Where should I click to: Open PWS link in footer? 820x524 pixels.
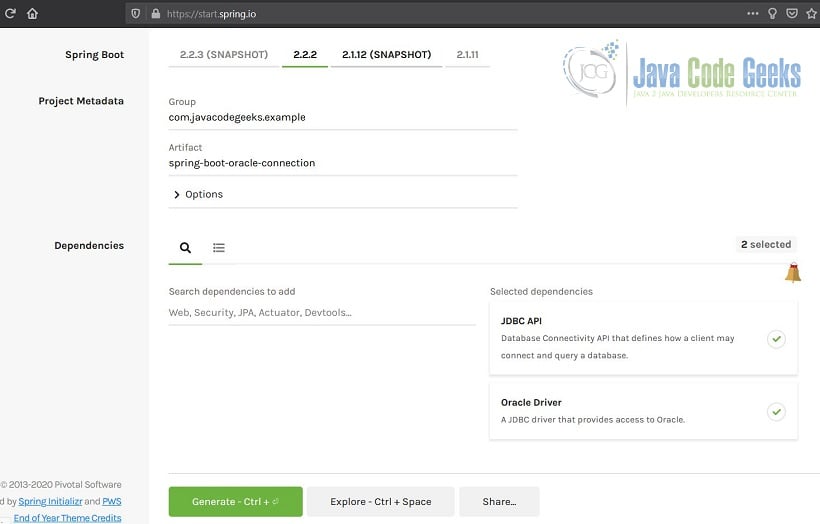pyautogui.click(x=112, y=501)
